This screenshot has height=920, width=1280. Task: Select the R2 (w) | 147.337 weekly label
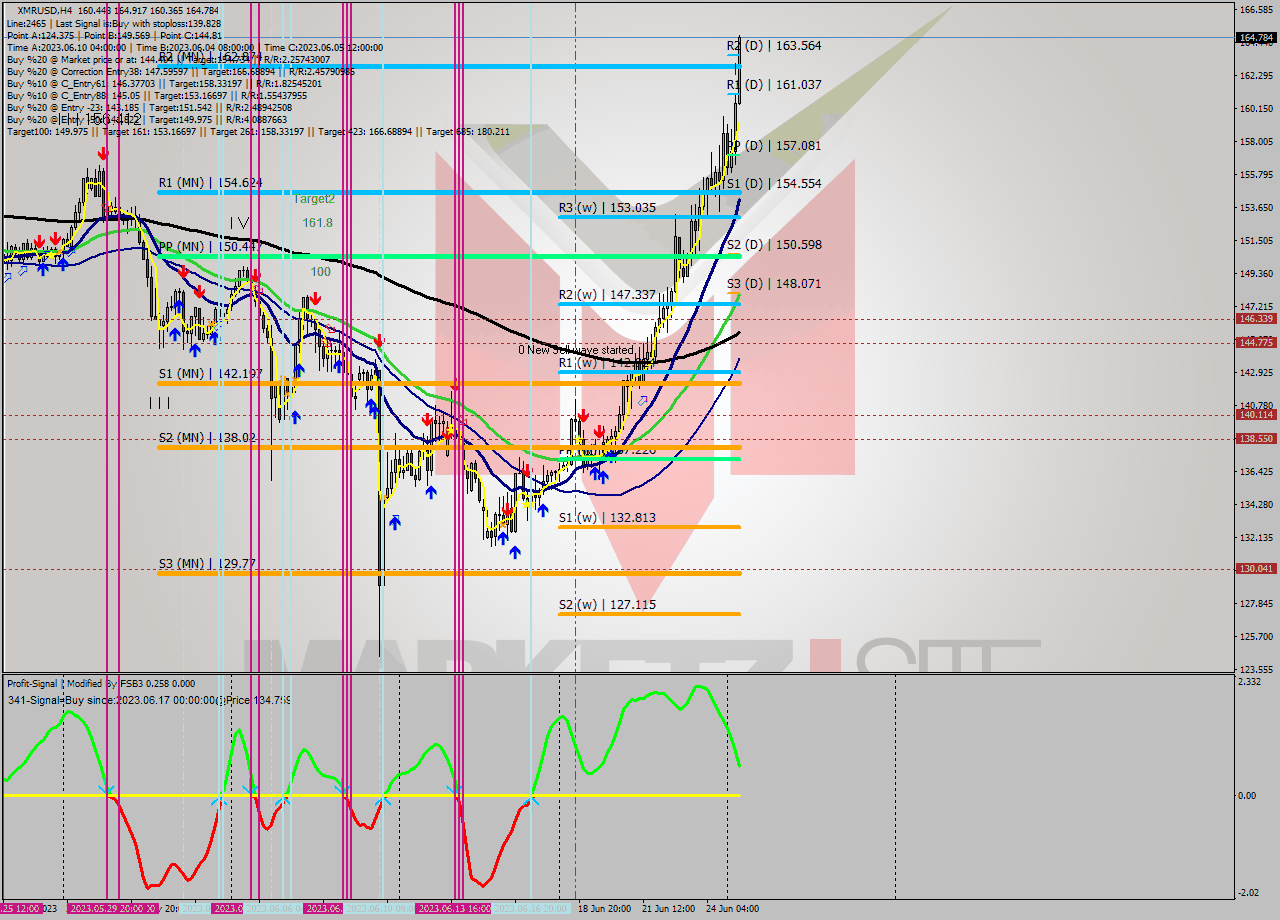point(607,295)
